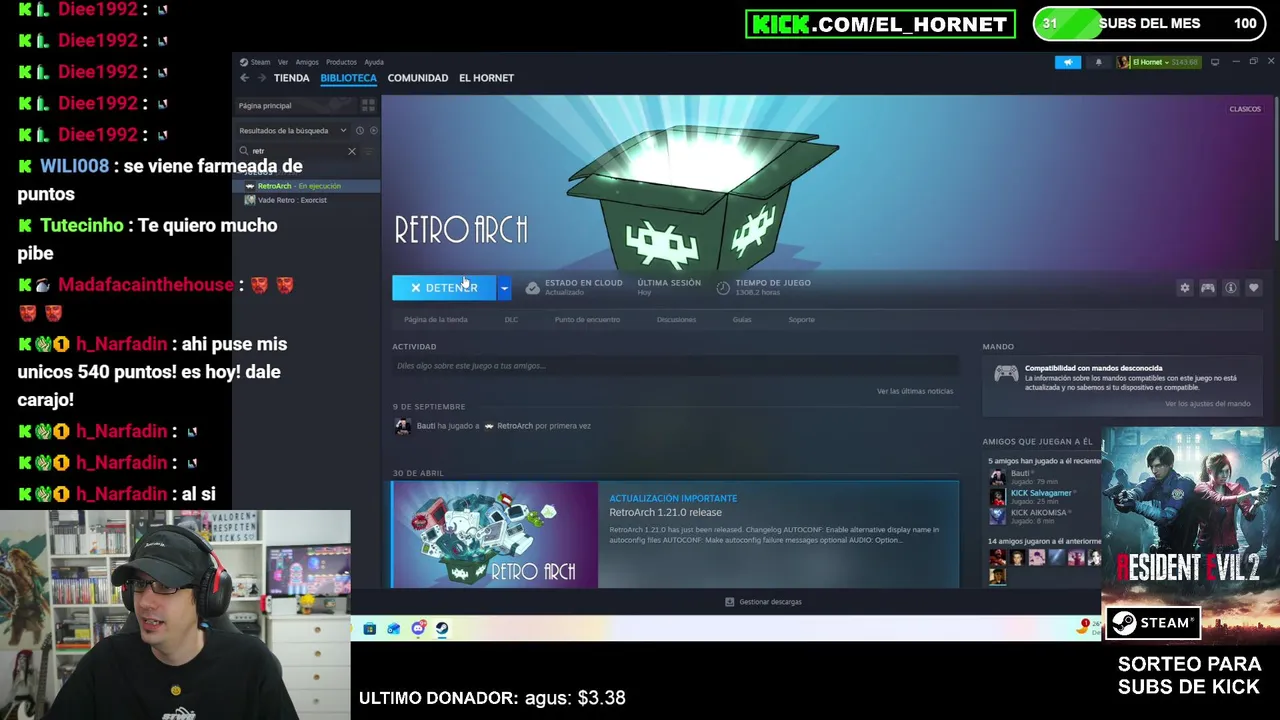Click the library search field
The width and height of the screenshot is (1280, 720).
pos(295,151)
